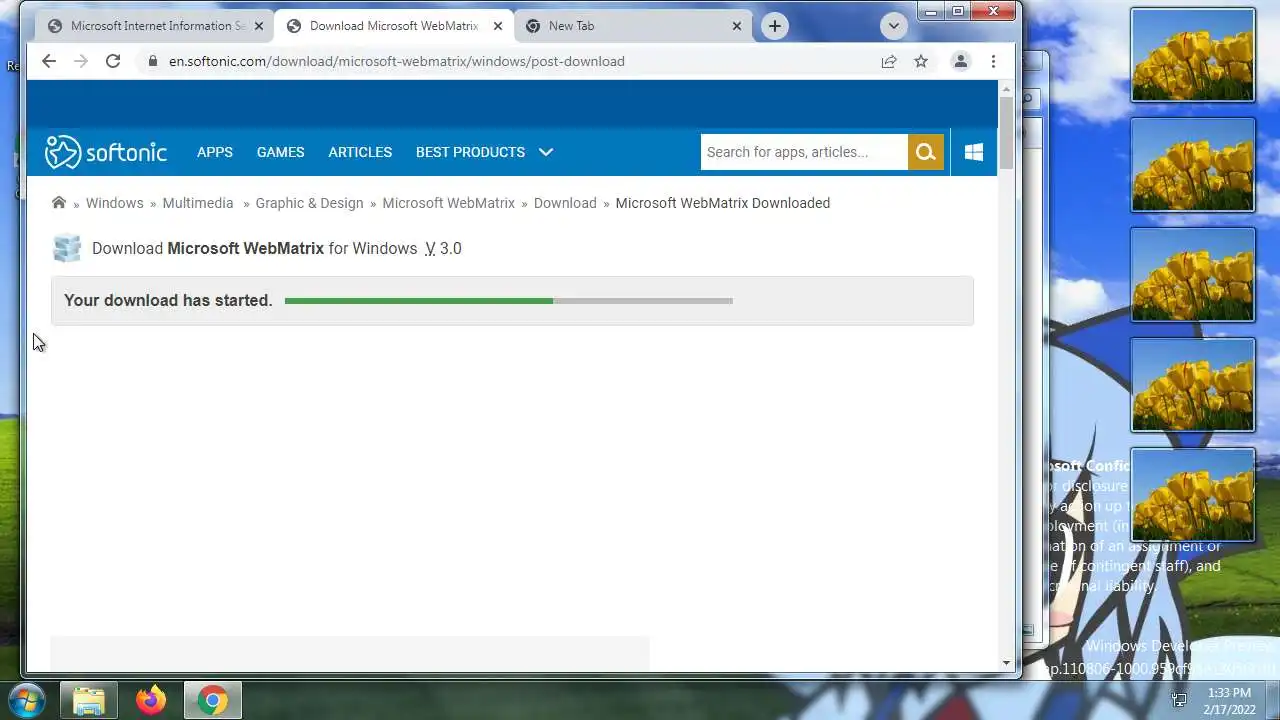1280x720 pixels.
Task: Click the Chrome taskbar icon
Action: [212, 700]
